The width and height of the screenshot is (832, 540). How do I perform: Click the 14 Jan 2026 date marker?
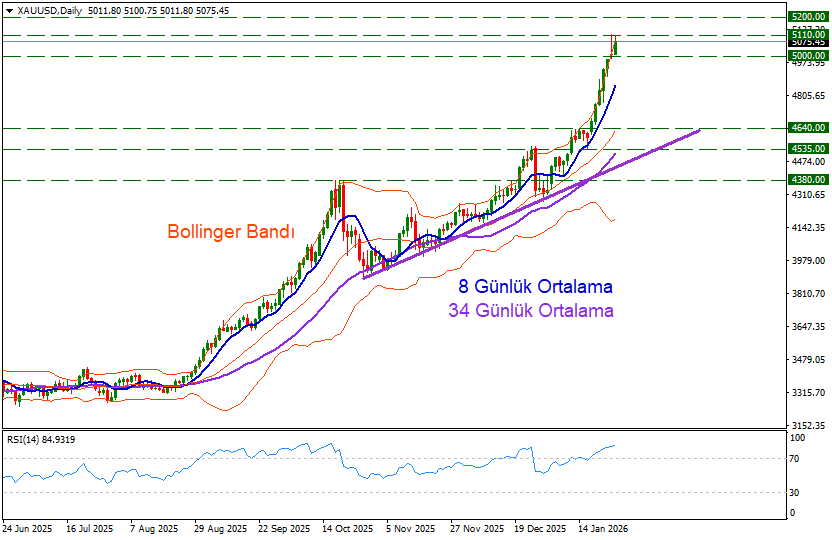(602, 527)
